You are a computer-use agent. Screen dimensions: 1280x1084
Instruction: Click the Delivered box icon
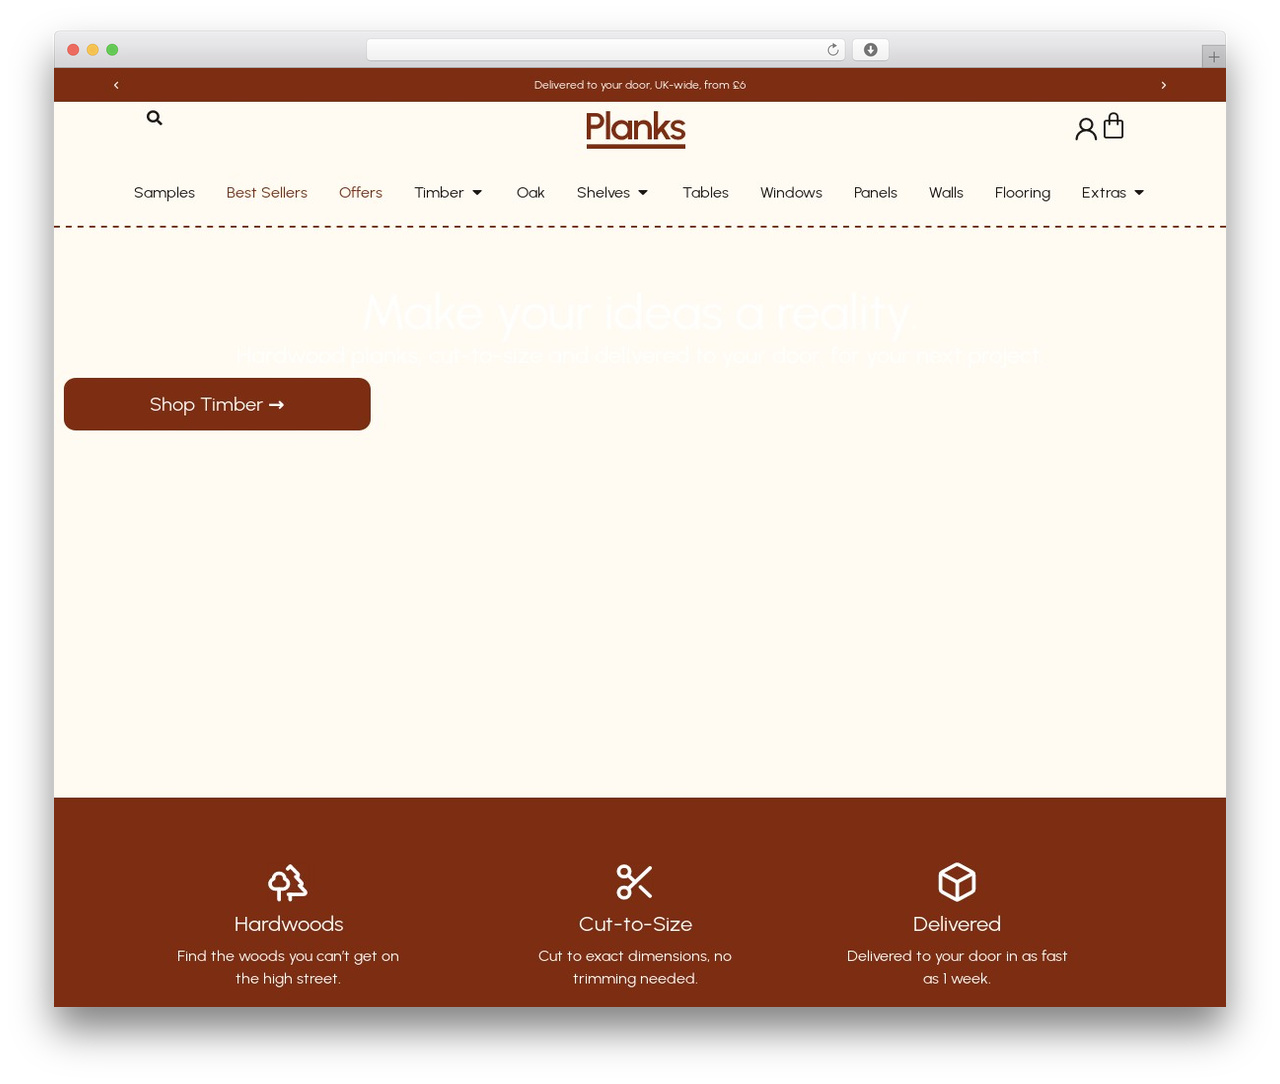point(957,882)
